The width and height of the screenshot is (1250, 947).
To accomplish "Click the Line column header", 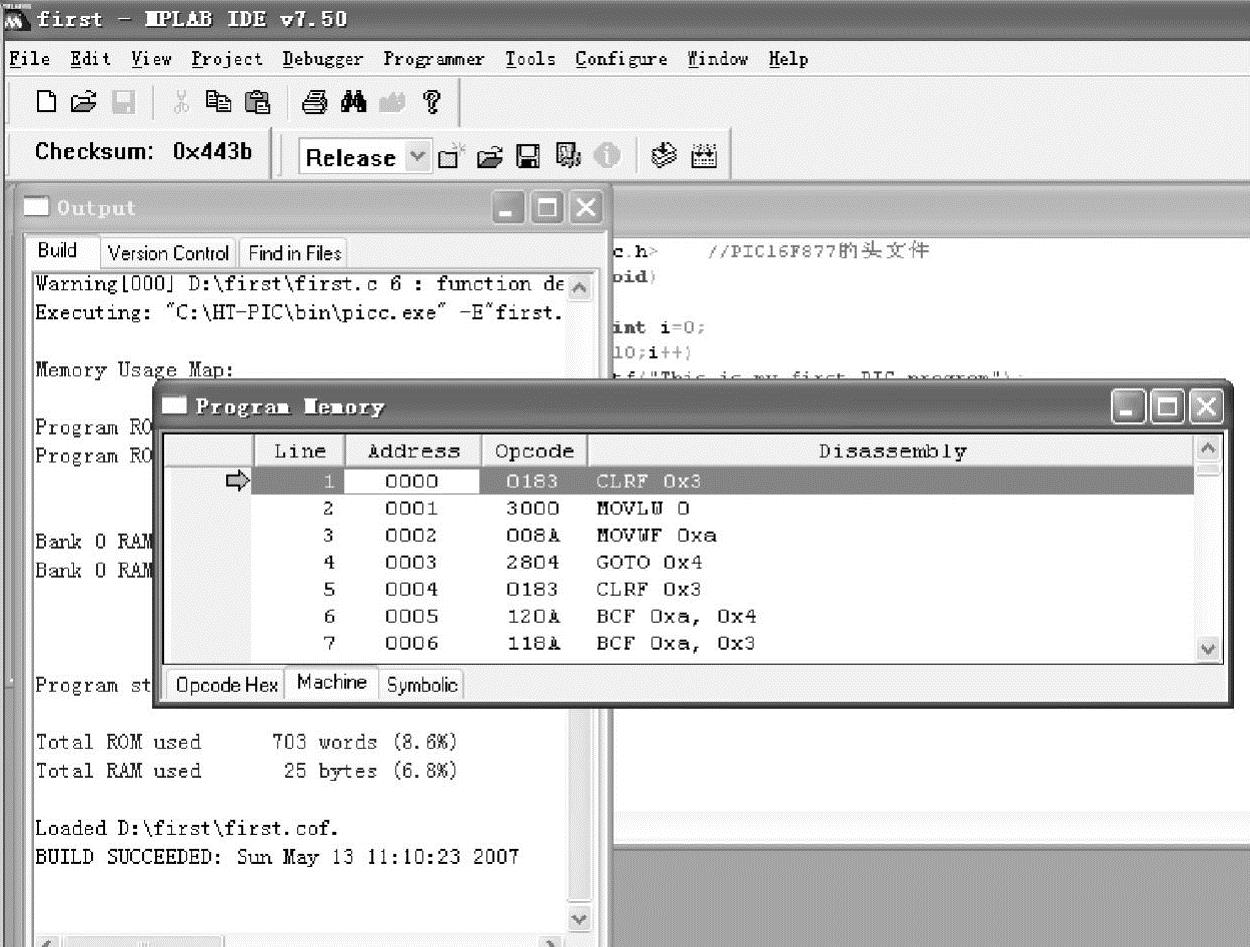I will coord(299,451).
